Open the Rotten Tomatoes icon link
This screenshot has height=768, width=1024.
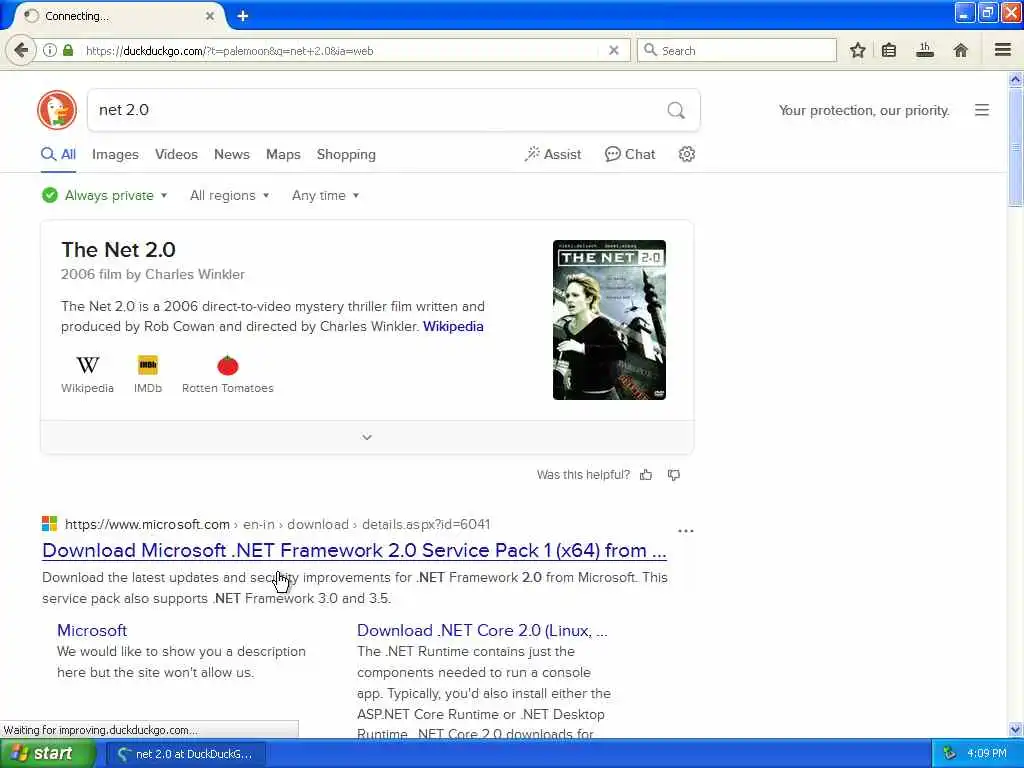(227, 374)
